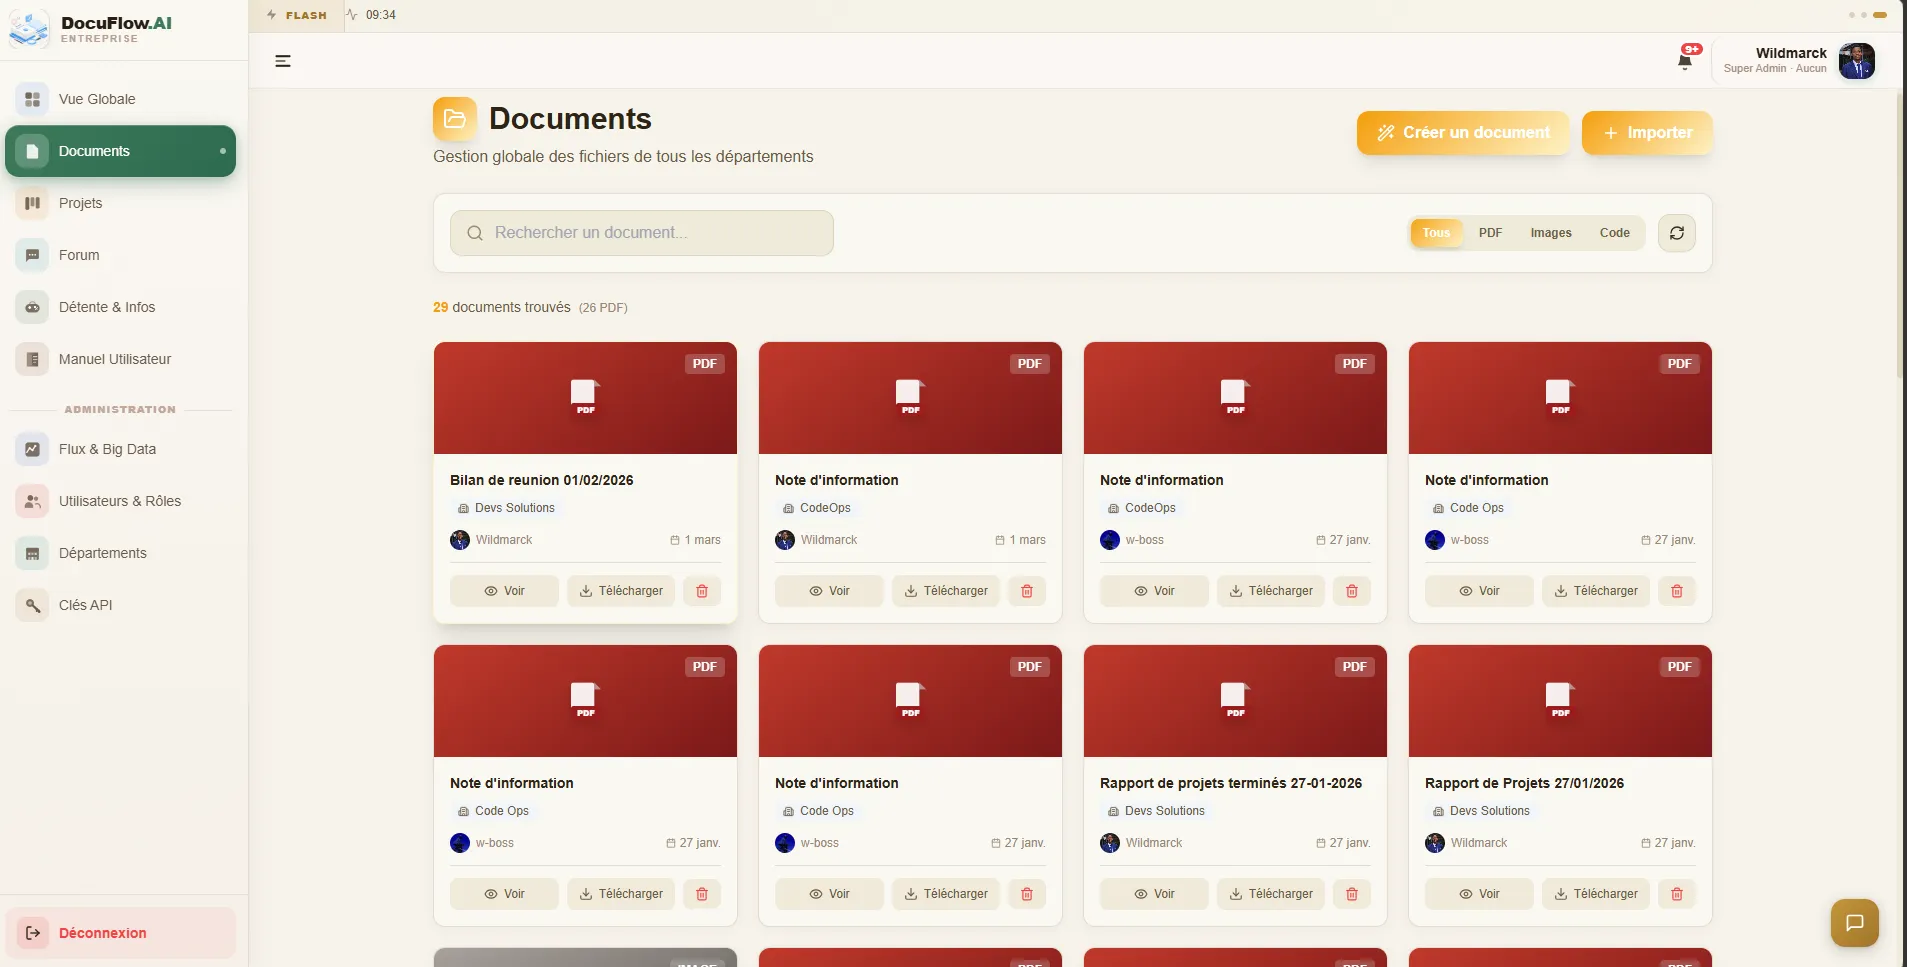Open the notifications bell
The width and height of the screenshot is (1907, 967).
pos(1685,61)
